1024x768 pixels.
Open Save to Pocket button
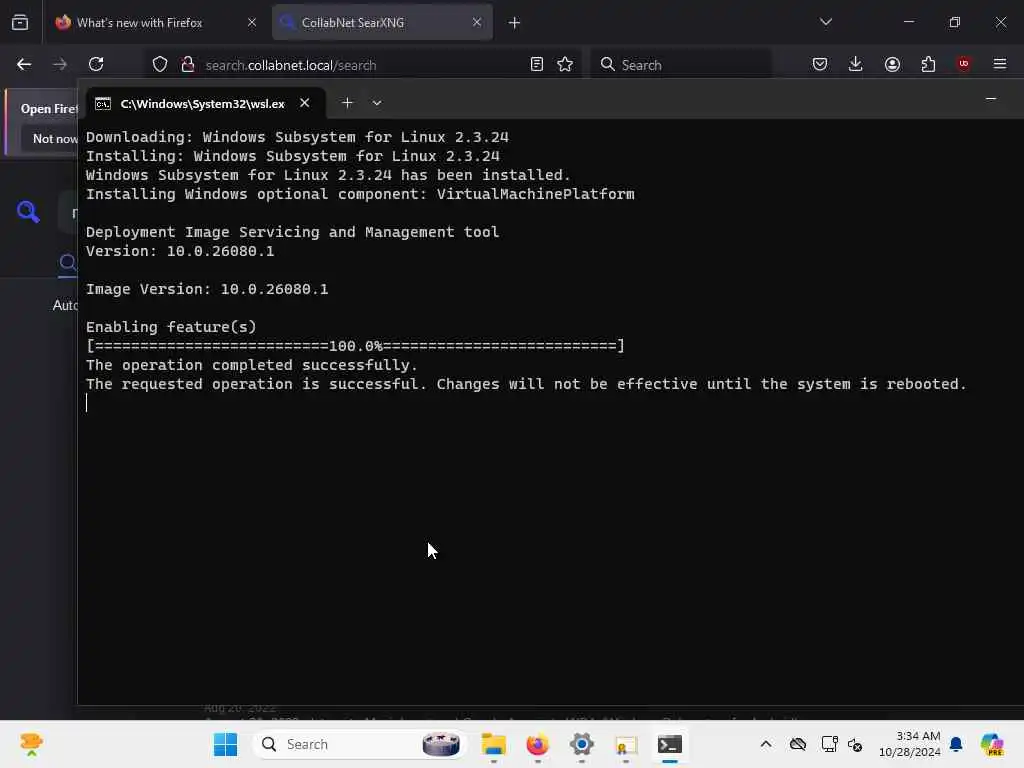pos(820,64)
